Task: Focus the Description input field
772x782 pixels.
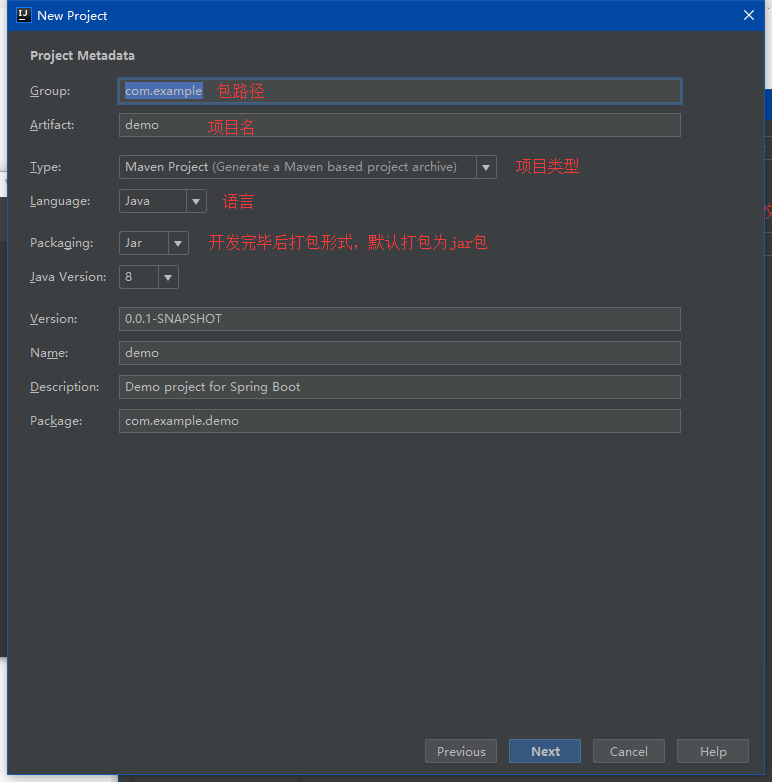Action: click(399, 387)
